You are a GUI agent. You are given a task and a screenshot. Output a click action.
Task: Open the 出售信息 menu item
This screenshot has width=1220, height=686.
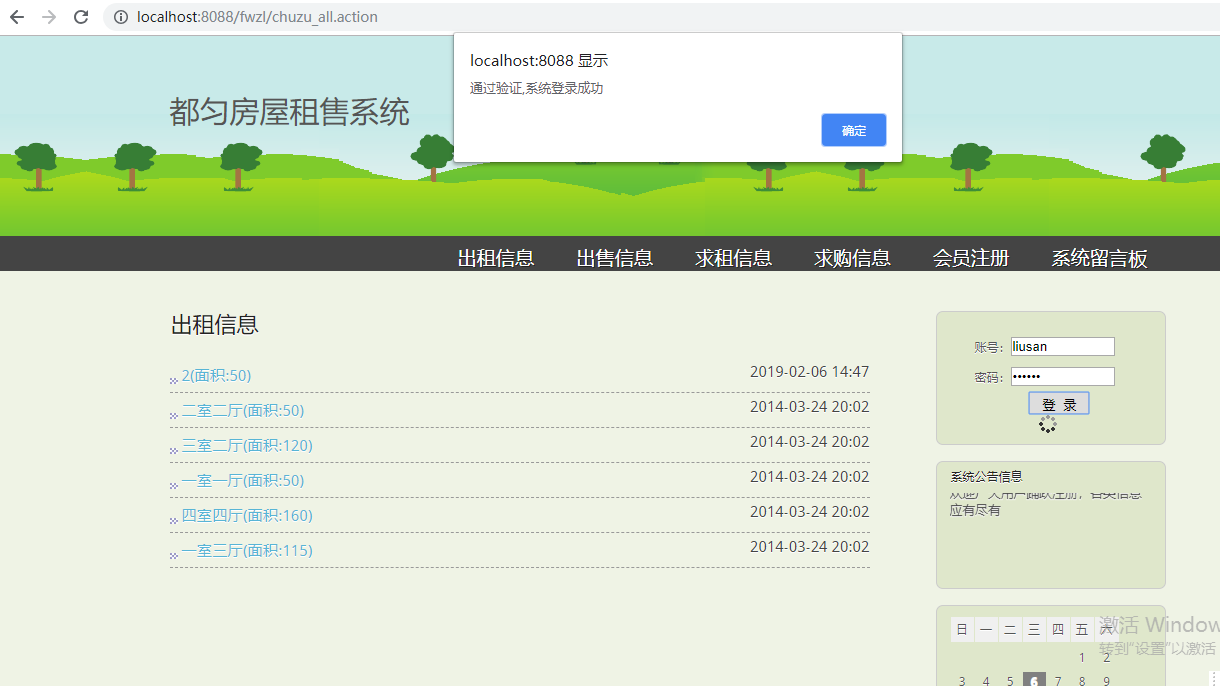615,258
